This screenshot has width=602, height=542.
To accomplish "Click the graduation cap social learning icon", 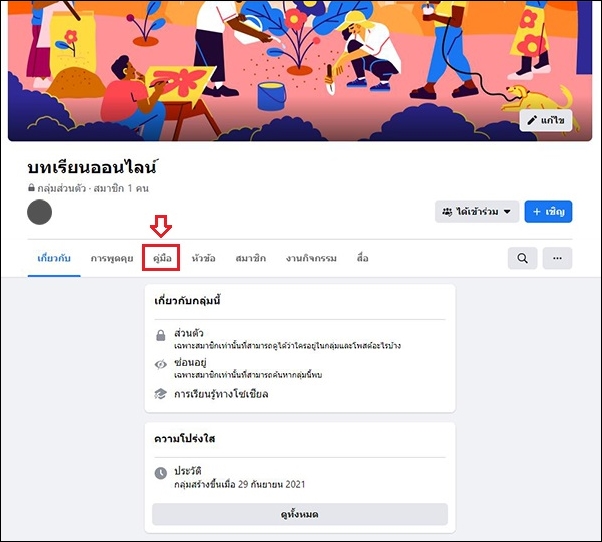I will click(160, 393).
